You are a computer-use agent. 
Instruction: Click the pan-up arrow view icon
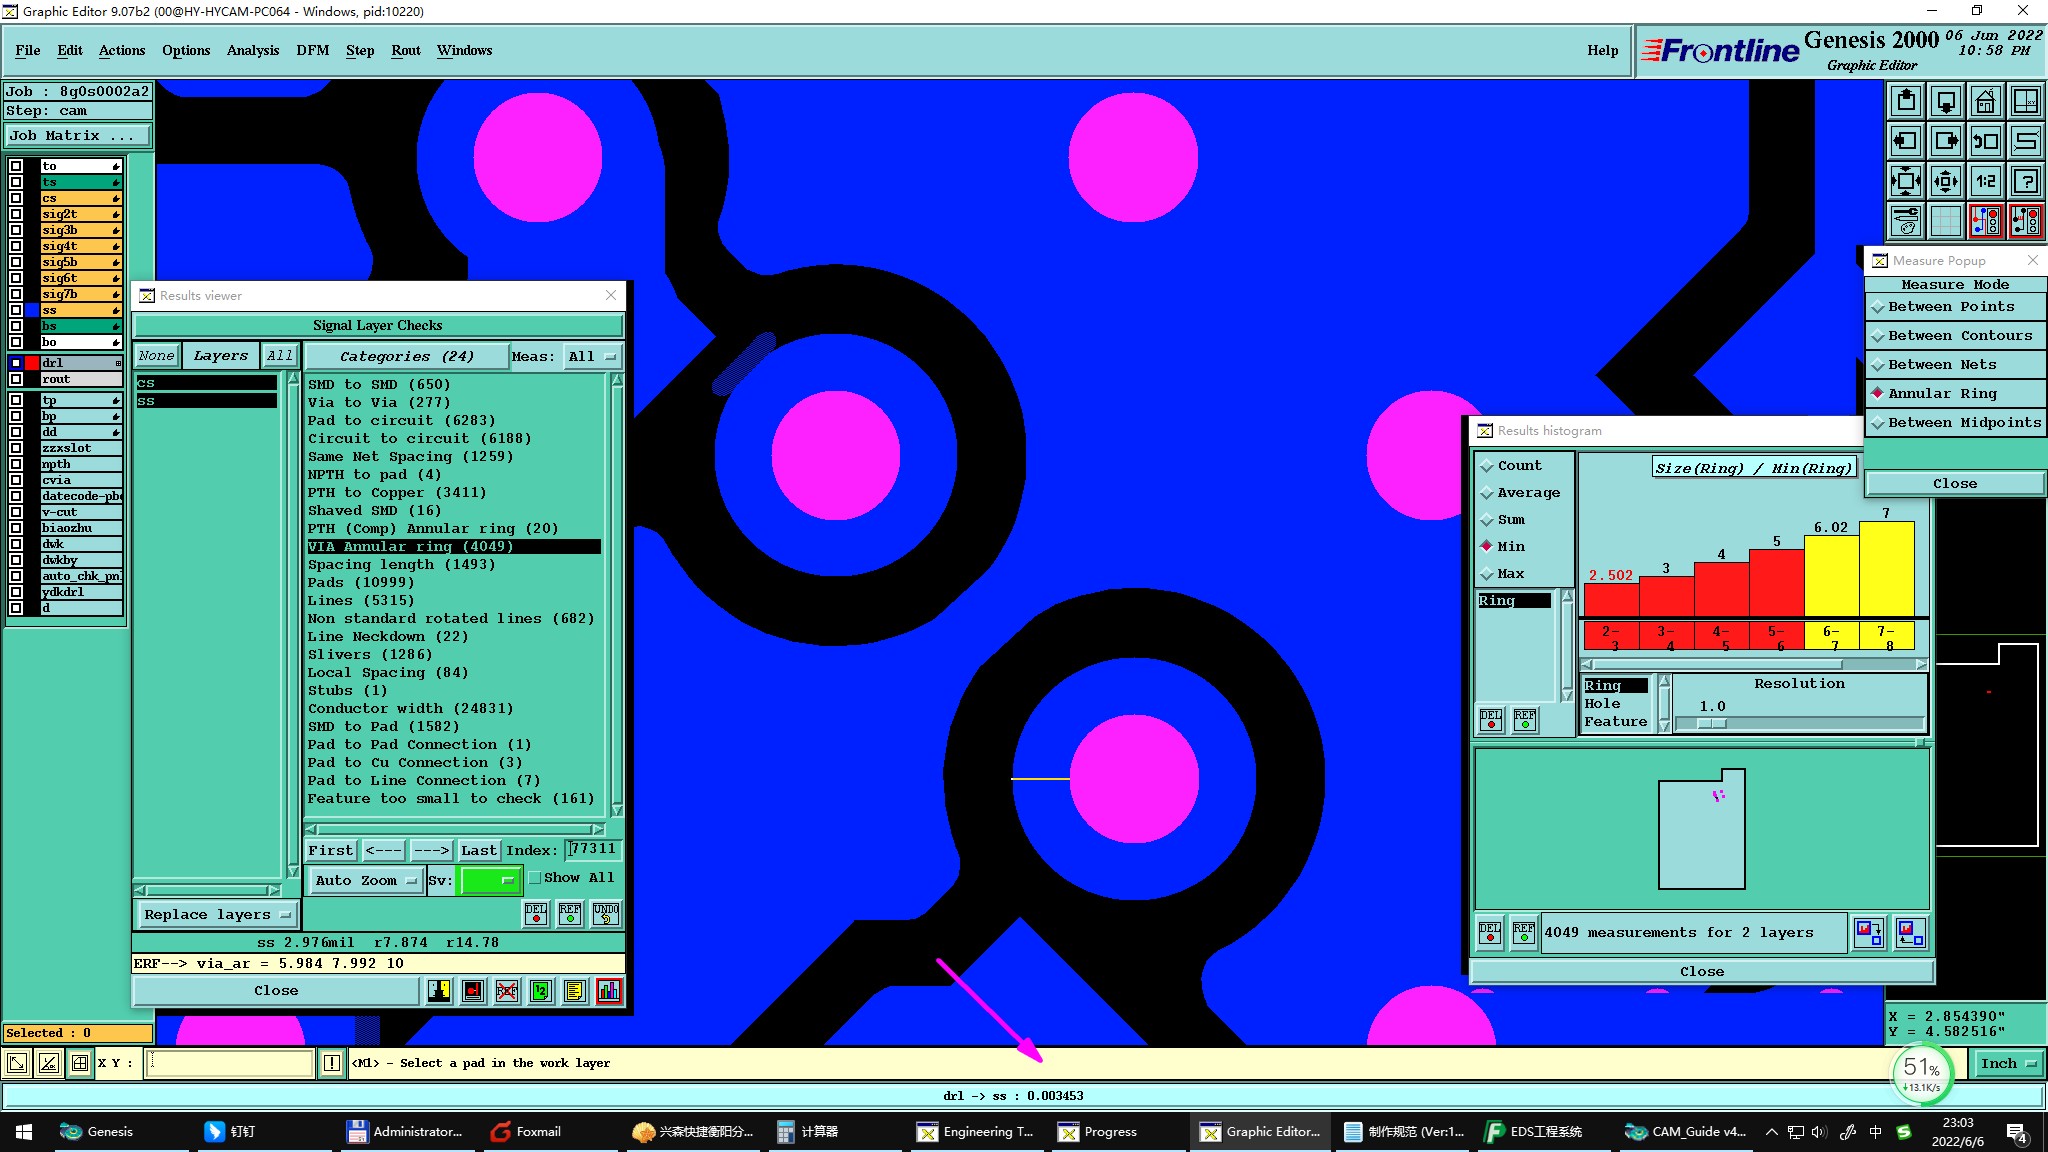coord(1906,101)
